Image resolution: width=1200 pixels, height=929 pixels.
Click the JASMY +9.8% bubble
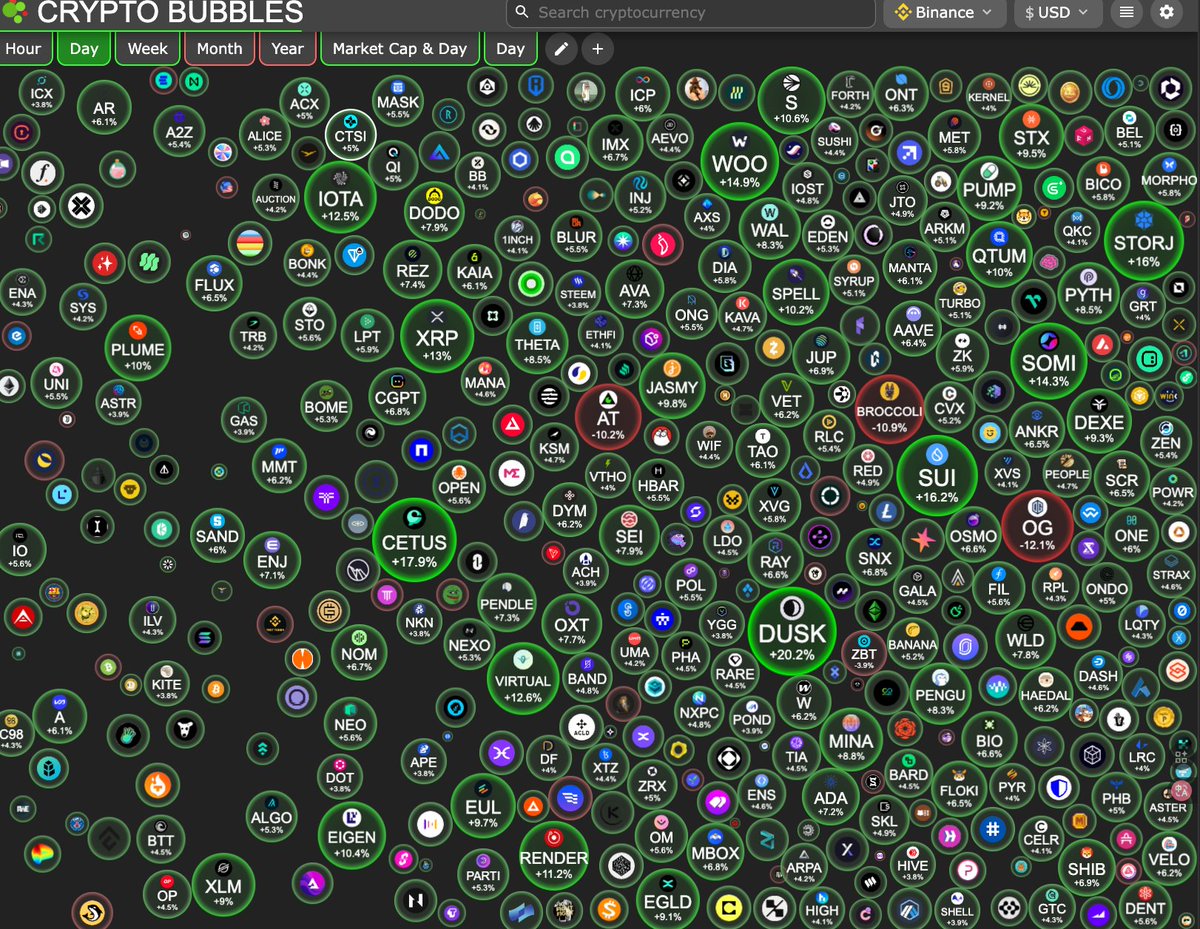pos(672,385)
